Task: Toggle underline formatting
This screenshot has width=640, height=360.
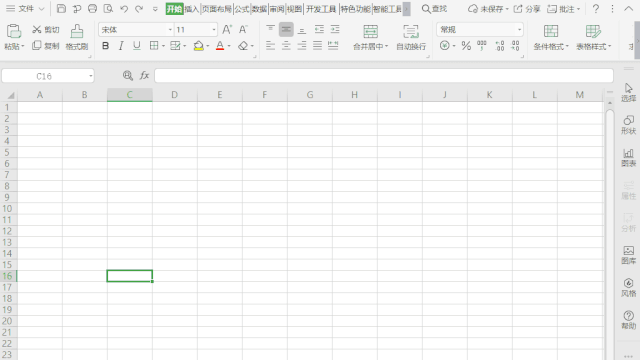Action: tap(137, 46)
